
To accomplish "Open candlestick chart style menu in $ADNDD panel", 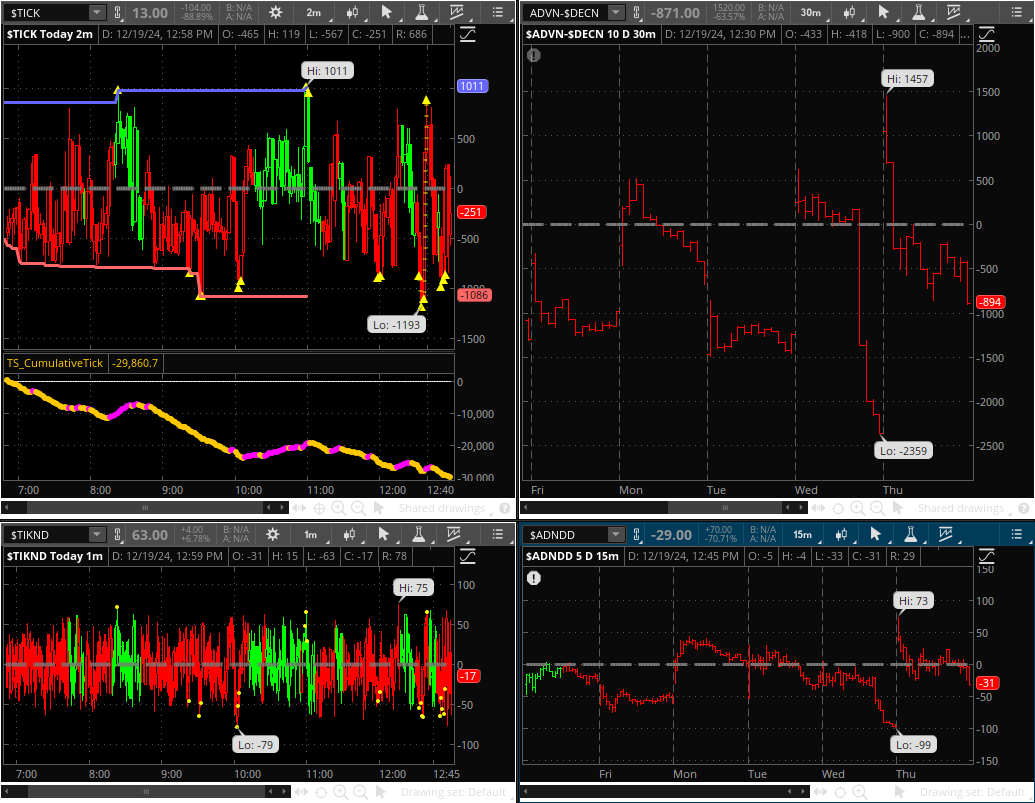I will click(x=841, y=534).
